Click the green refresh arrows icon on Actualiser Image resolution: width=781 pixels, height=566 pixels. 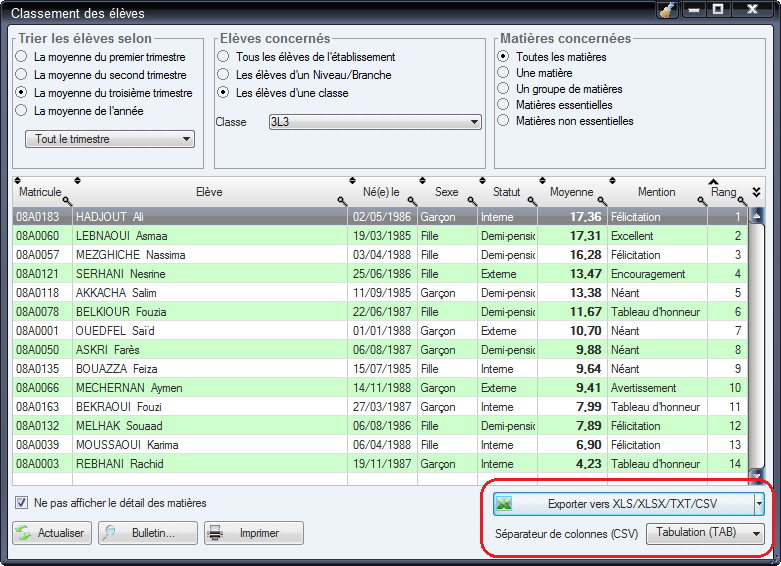point(23,533)
